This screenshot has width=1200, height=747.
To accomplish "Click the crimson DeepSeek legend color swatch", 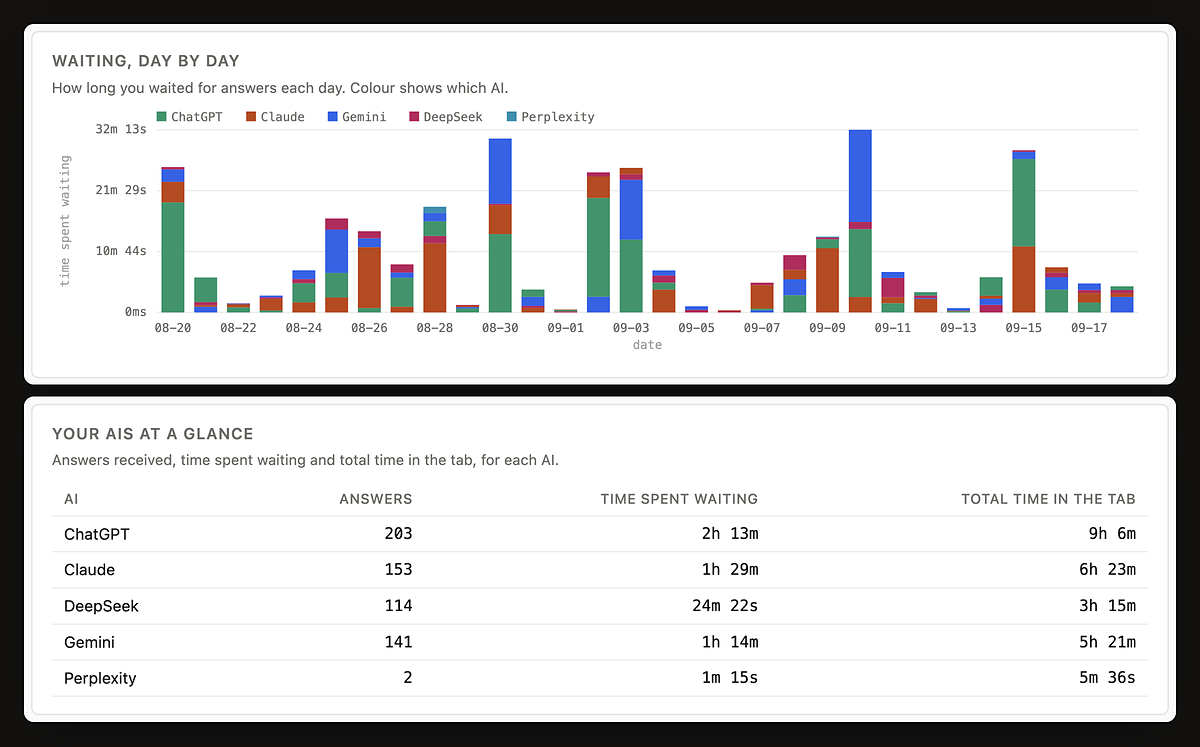I will 413,117.
